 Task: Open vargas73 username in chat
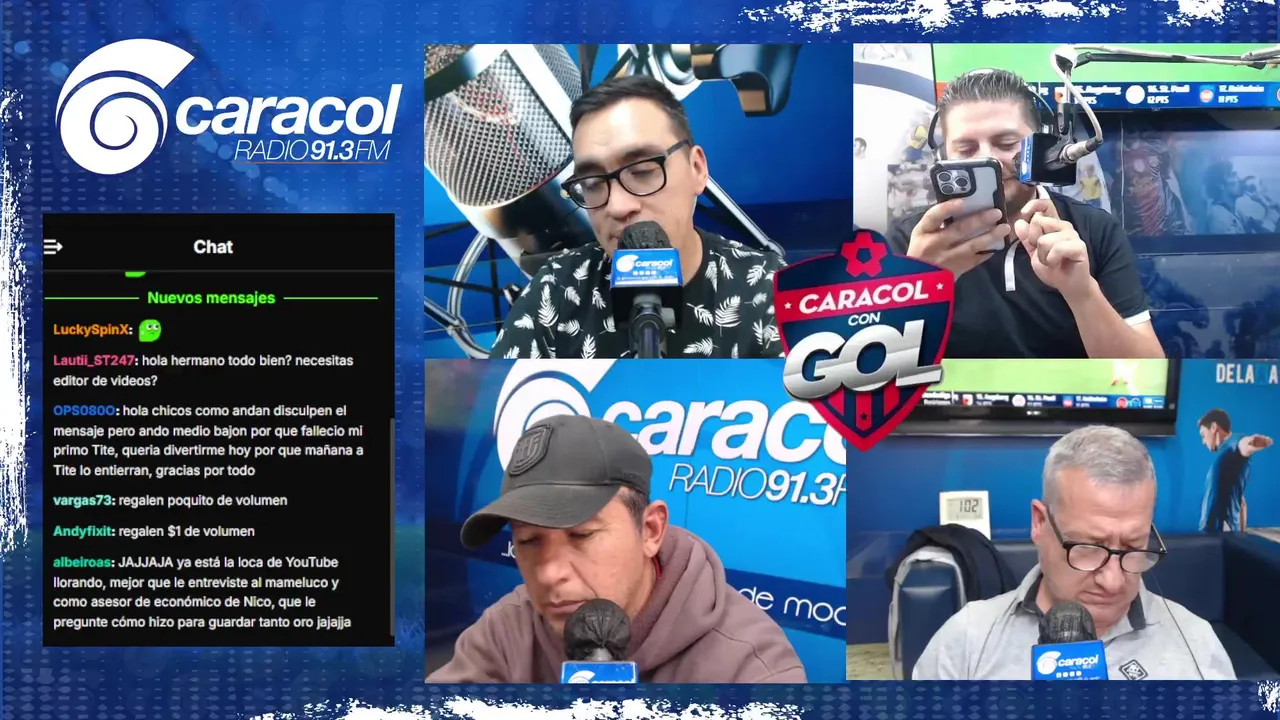pyautogui.click(x=84, y=501)
